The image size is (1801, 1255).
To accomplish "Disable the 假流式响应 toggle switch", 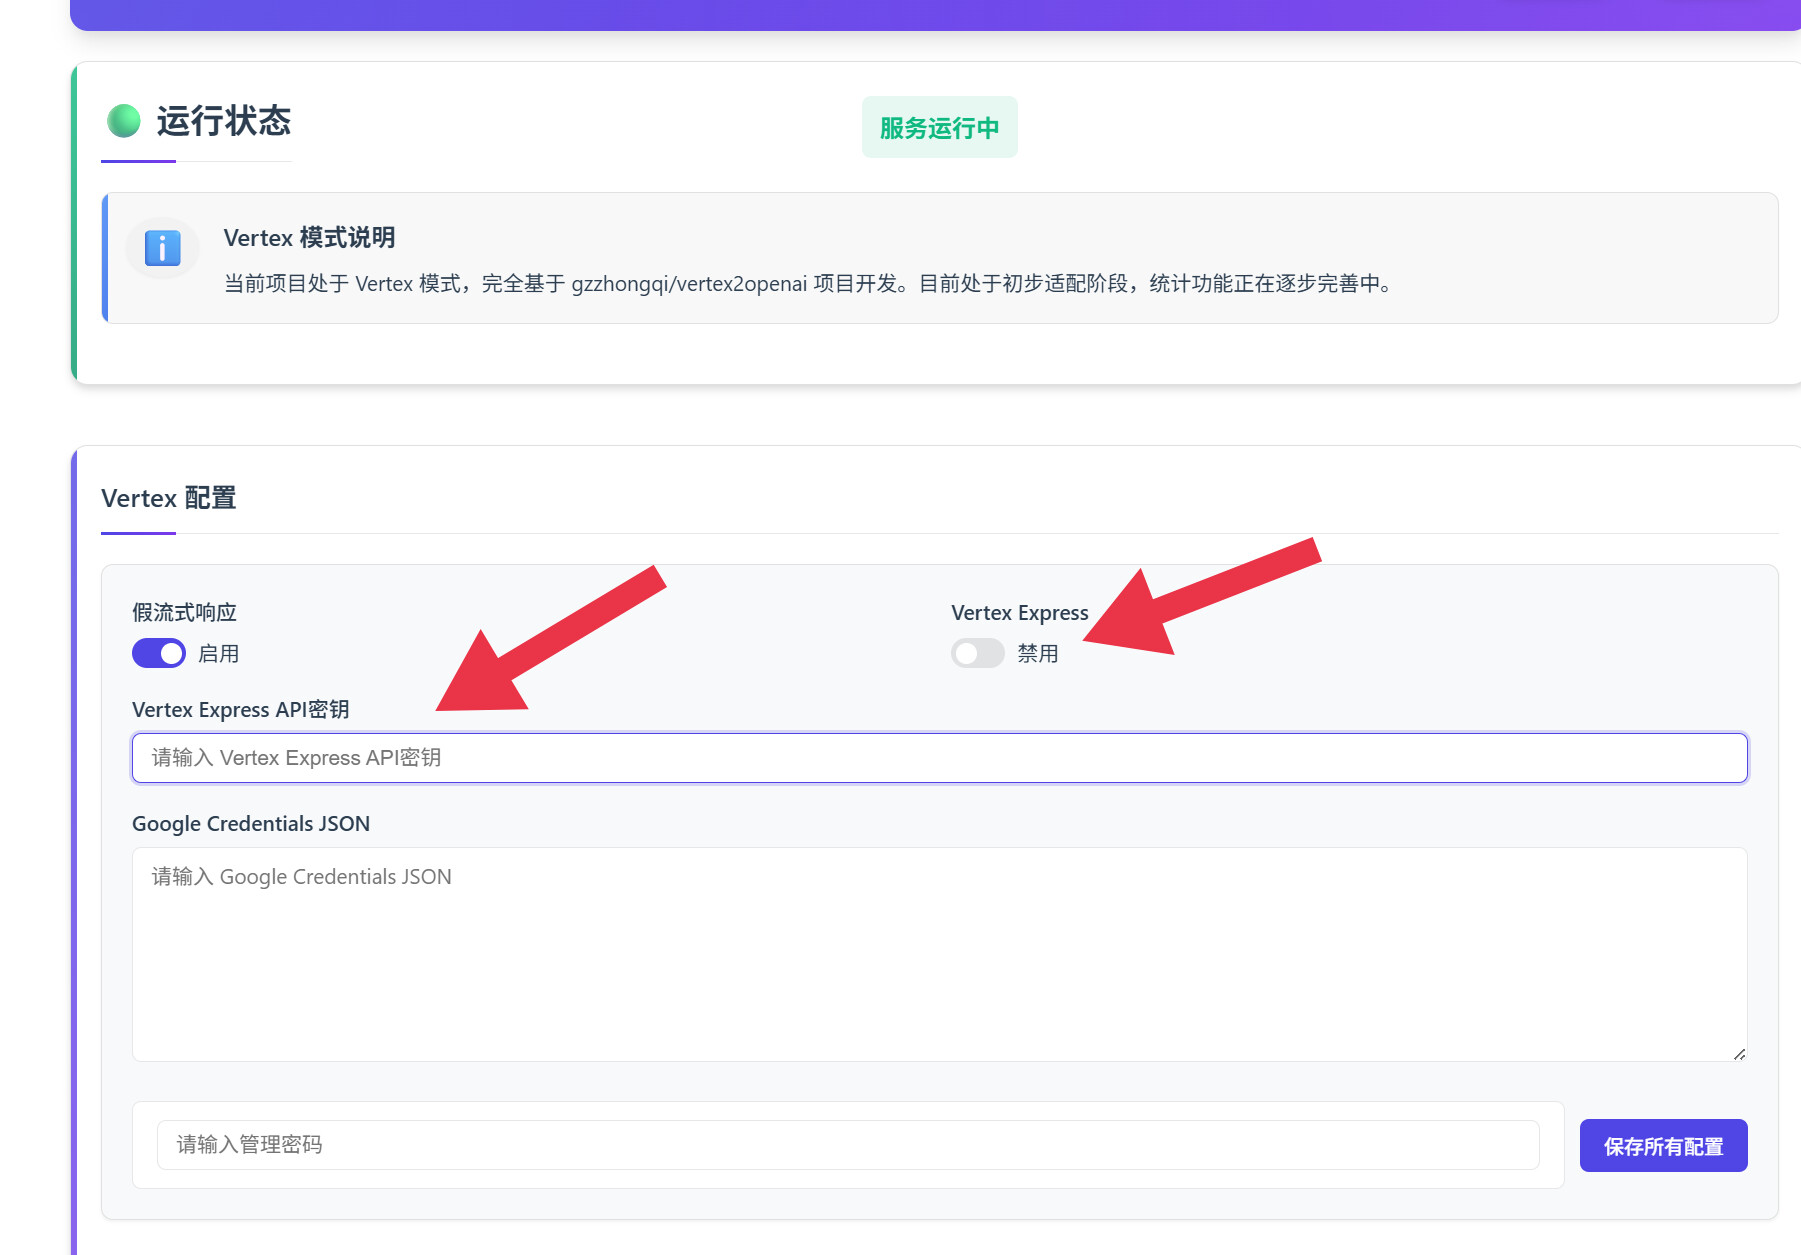I will [x=159, y=653].
